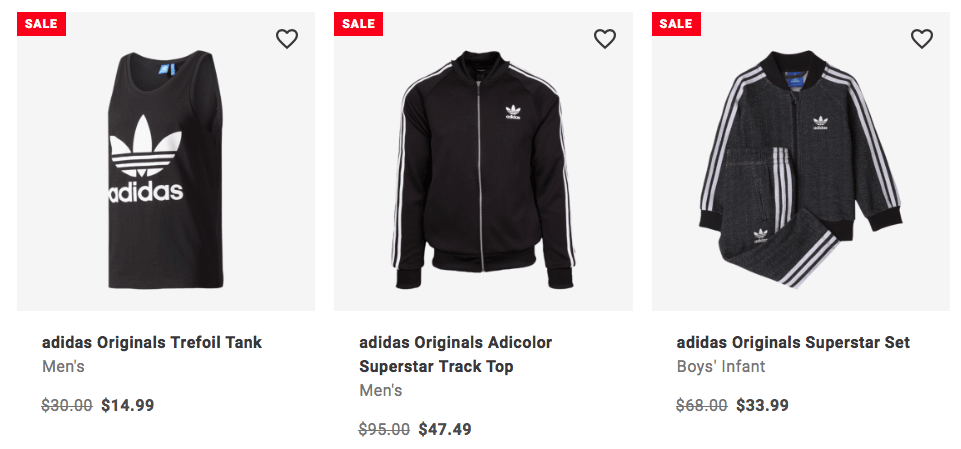Click heart icon on Superstar Set
The width and height of the screenshot is (961, 449).
tap(922, 39)
